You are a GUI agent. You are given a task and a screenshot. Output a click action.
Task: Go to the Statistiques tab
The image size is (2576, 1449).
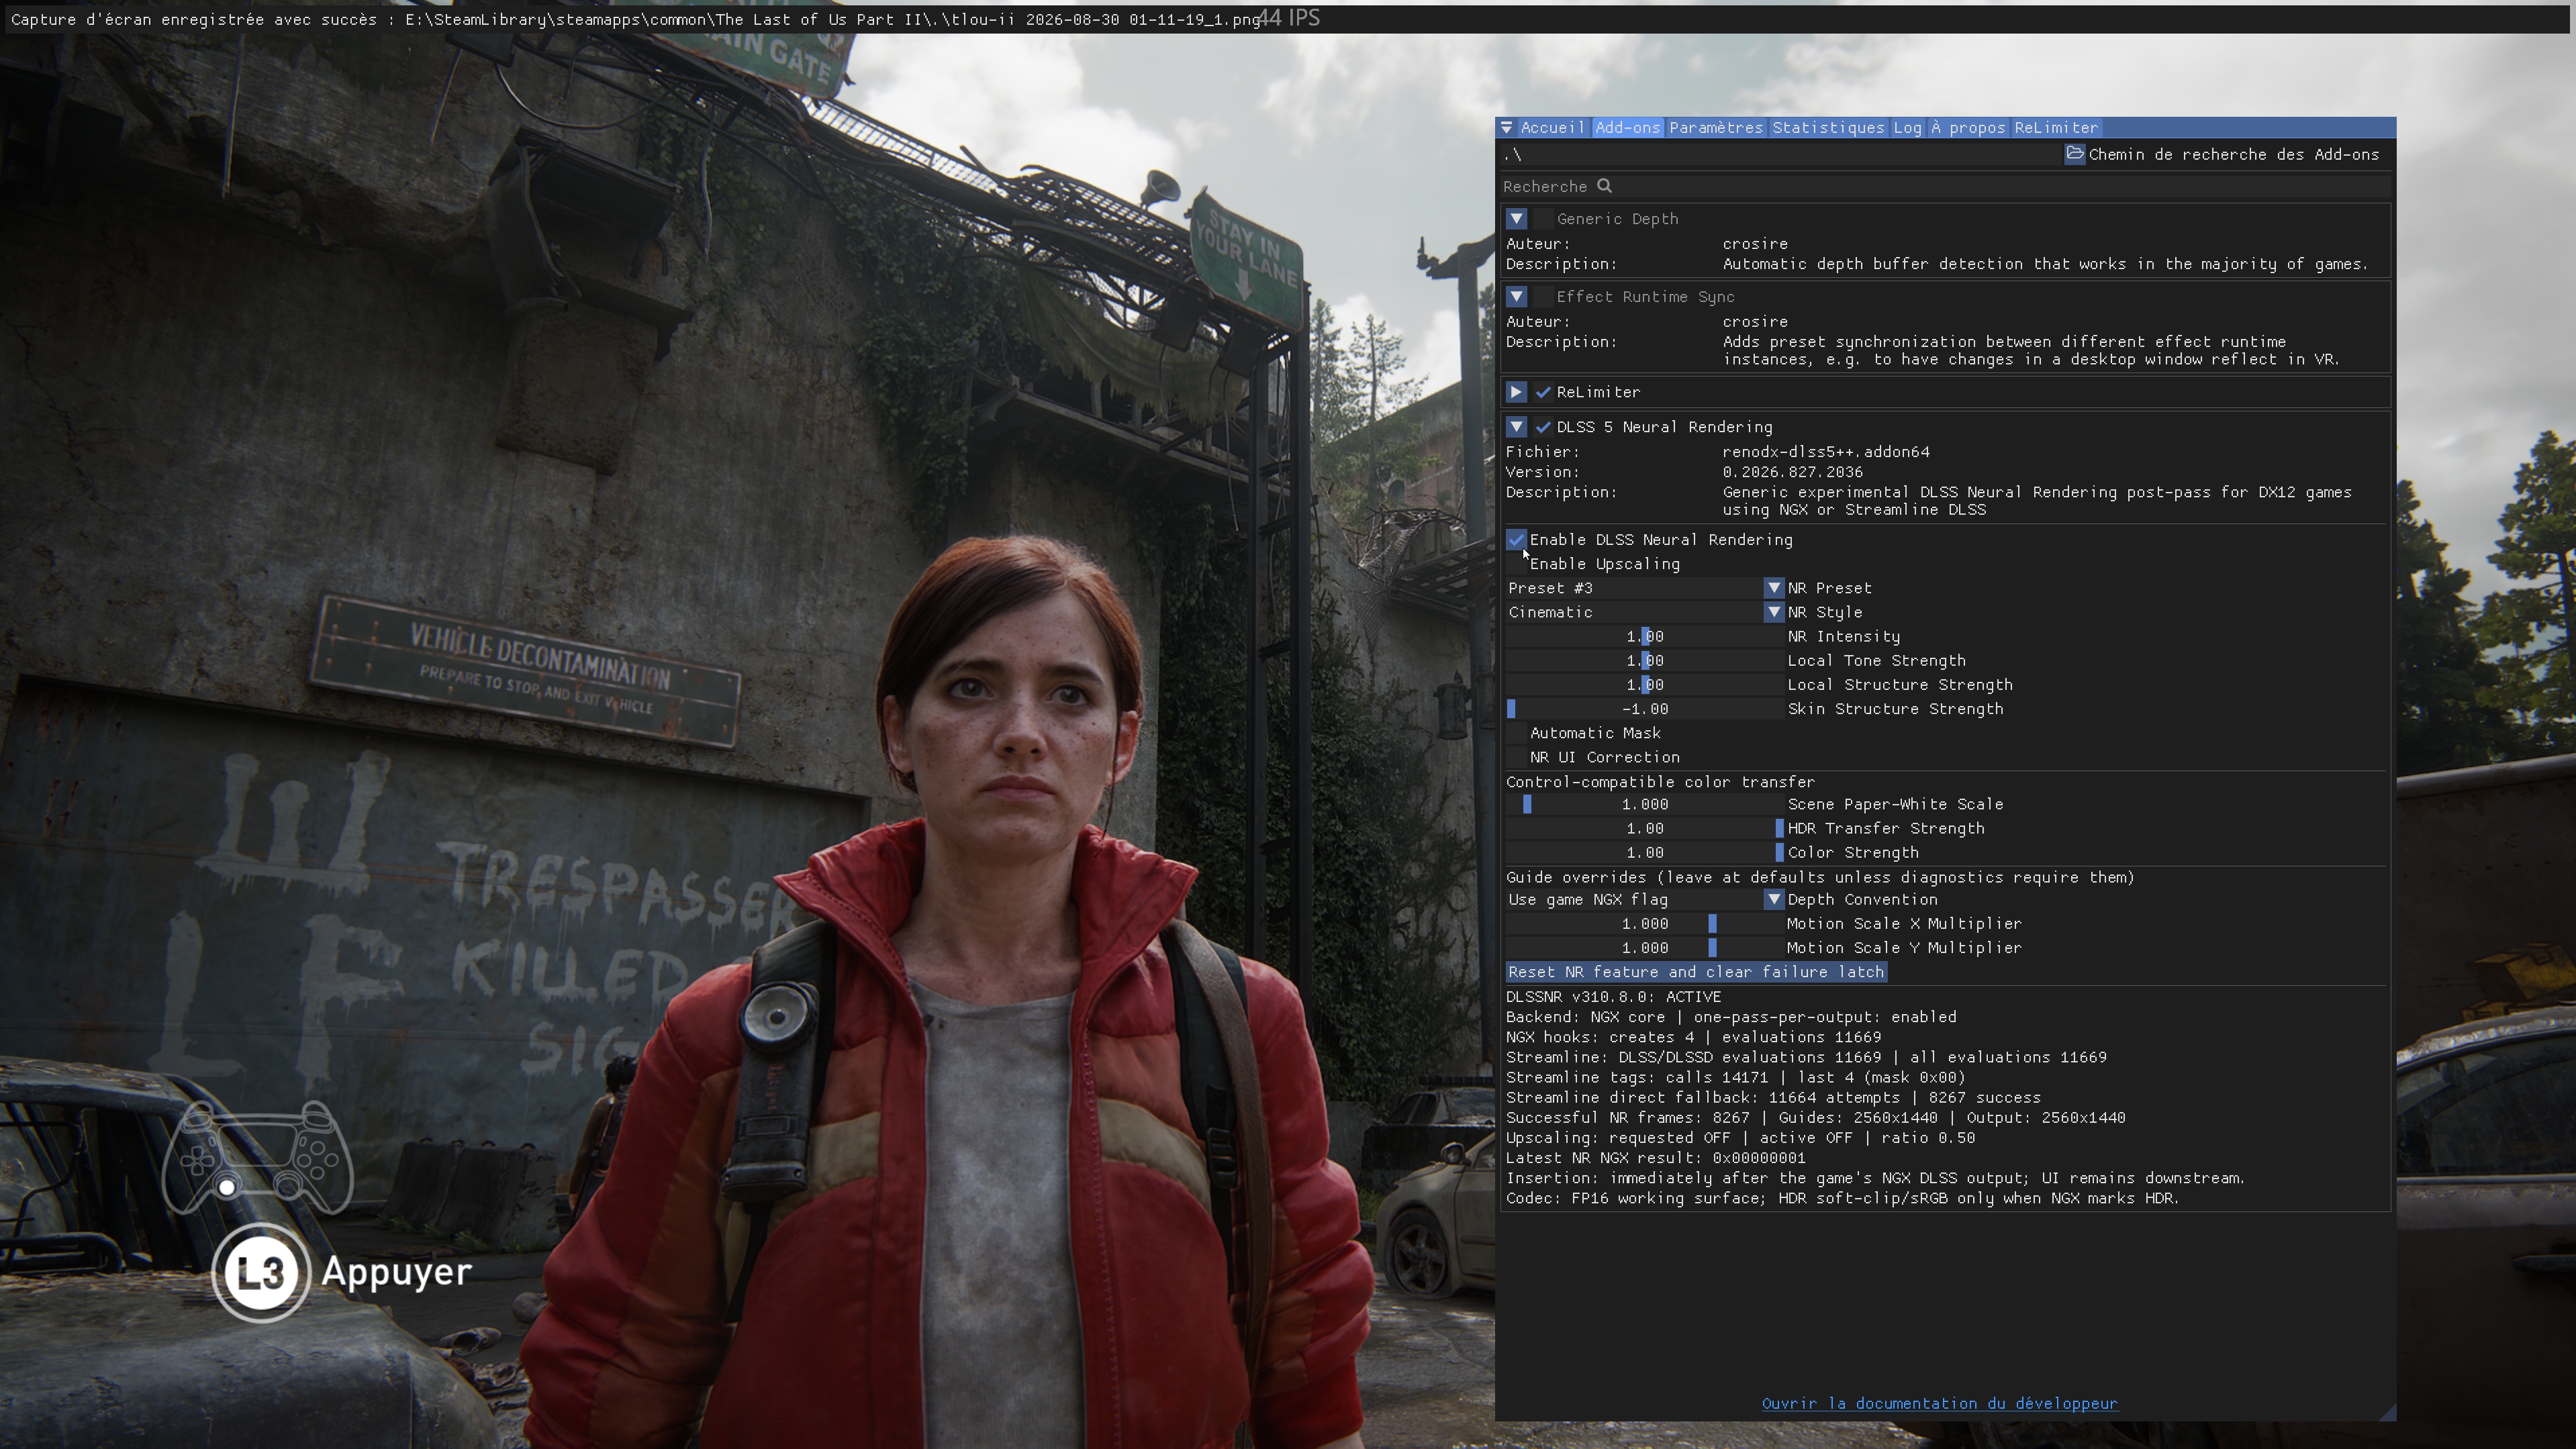1828,128
